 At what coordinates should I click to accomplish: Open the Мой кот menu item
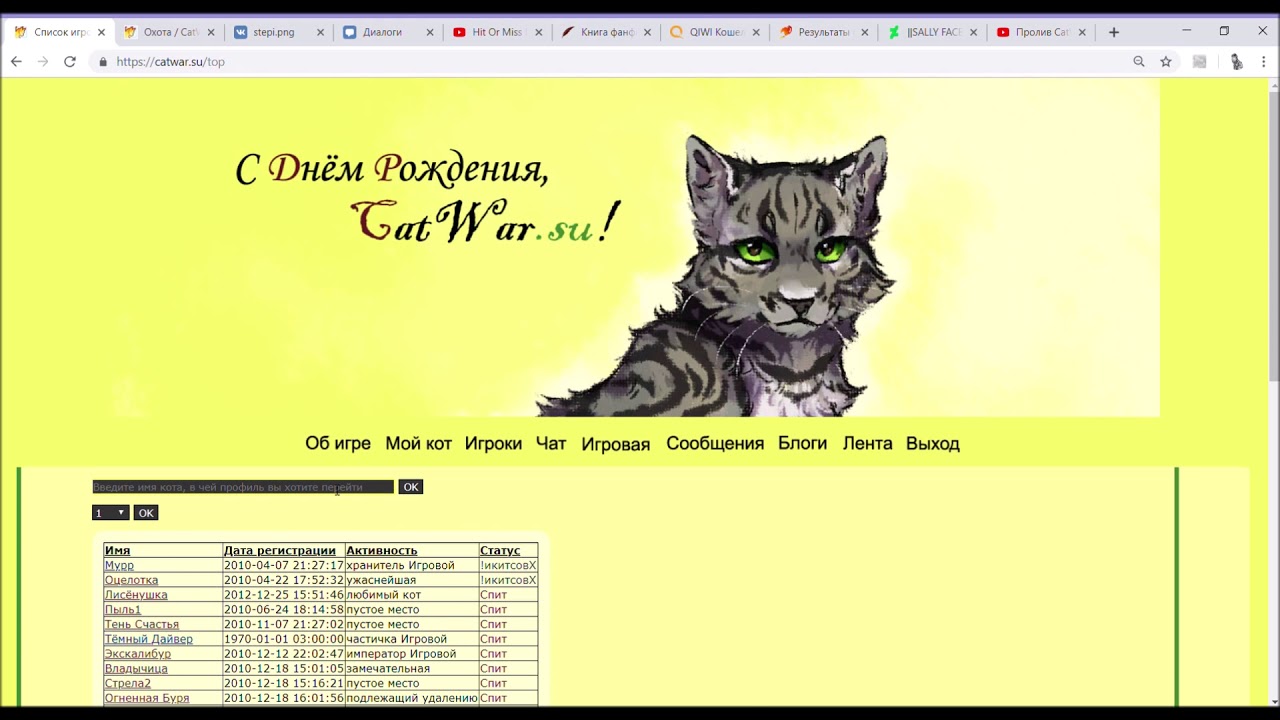(x=418, y=443)
